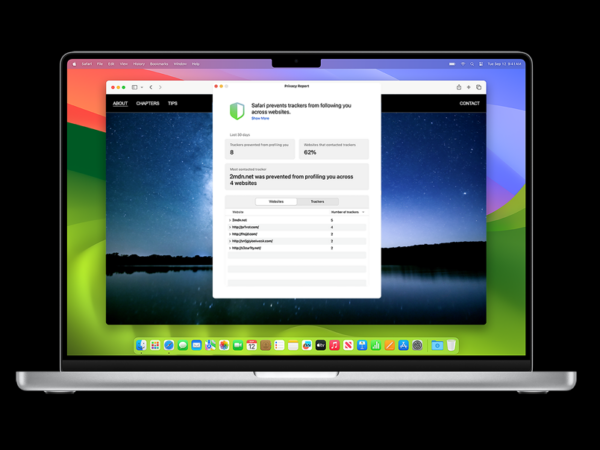Open the CHAPTERS navigation link

pyautogui.click(x=147, y=103)
